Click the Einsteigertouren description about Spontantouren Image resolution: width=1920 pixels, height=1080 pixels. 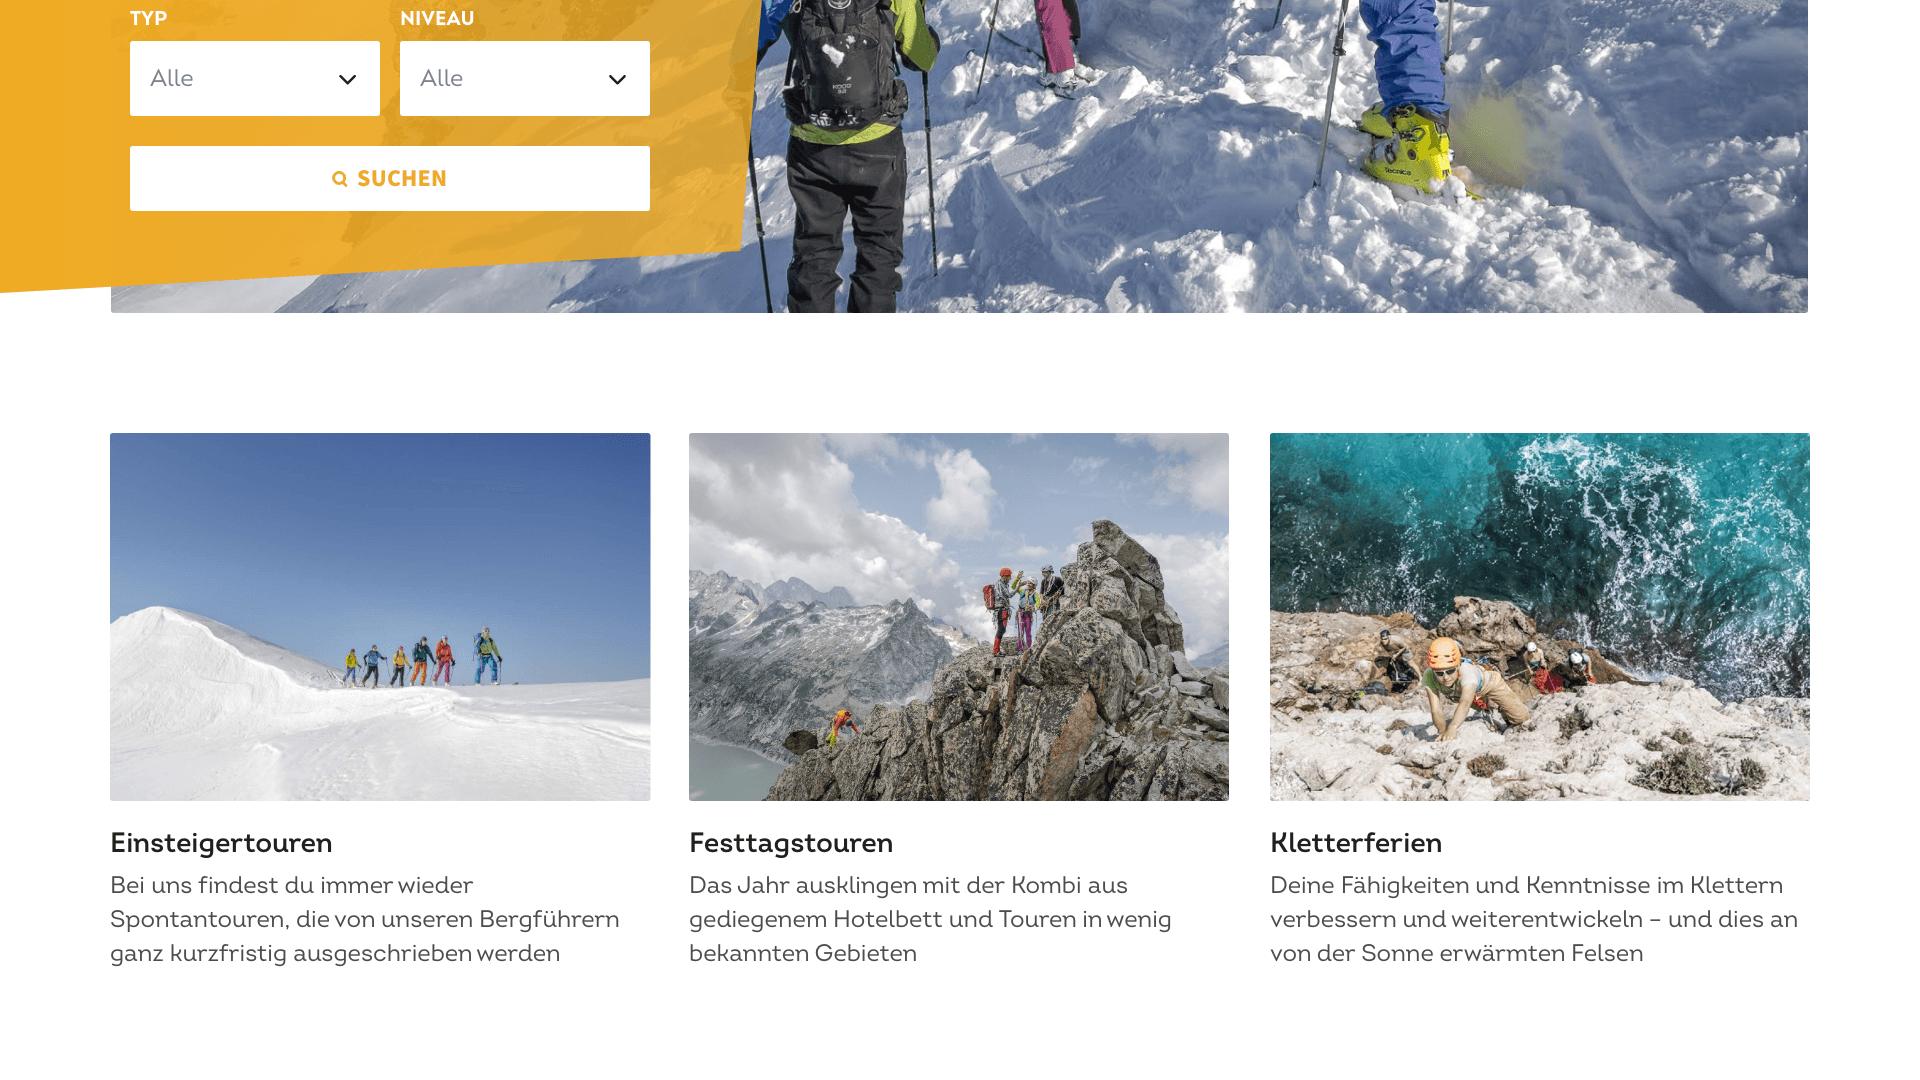click(365, 920)
